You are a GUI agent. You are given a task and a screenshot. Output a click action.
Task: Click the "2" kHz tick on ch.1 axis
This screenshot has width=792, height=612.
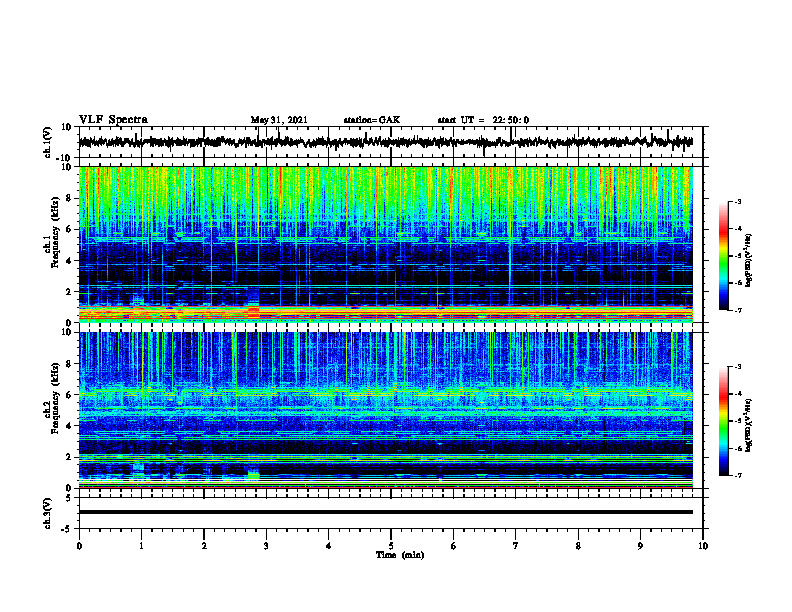pos(70,292)
